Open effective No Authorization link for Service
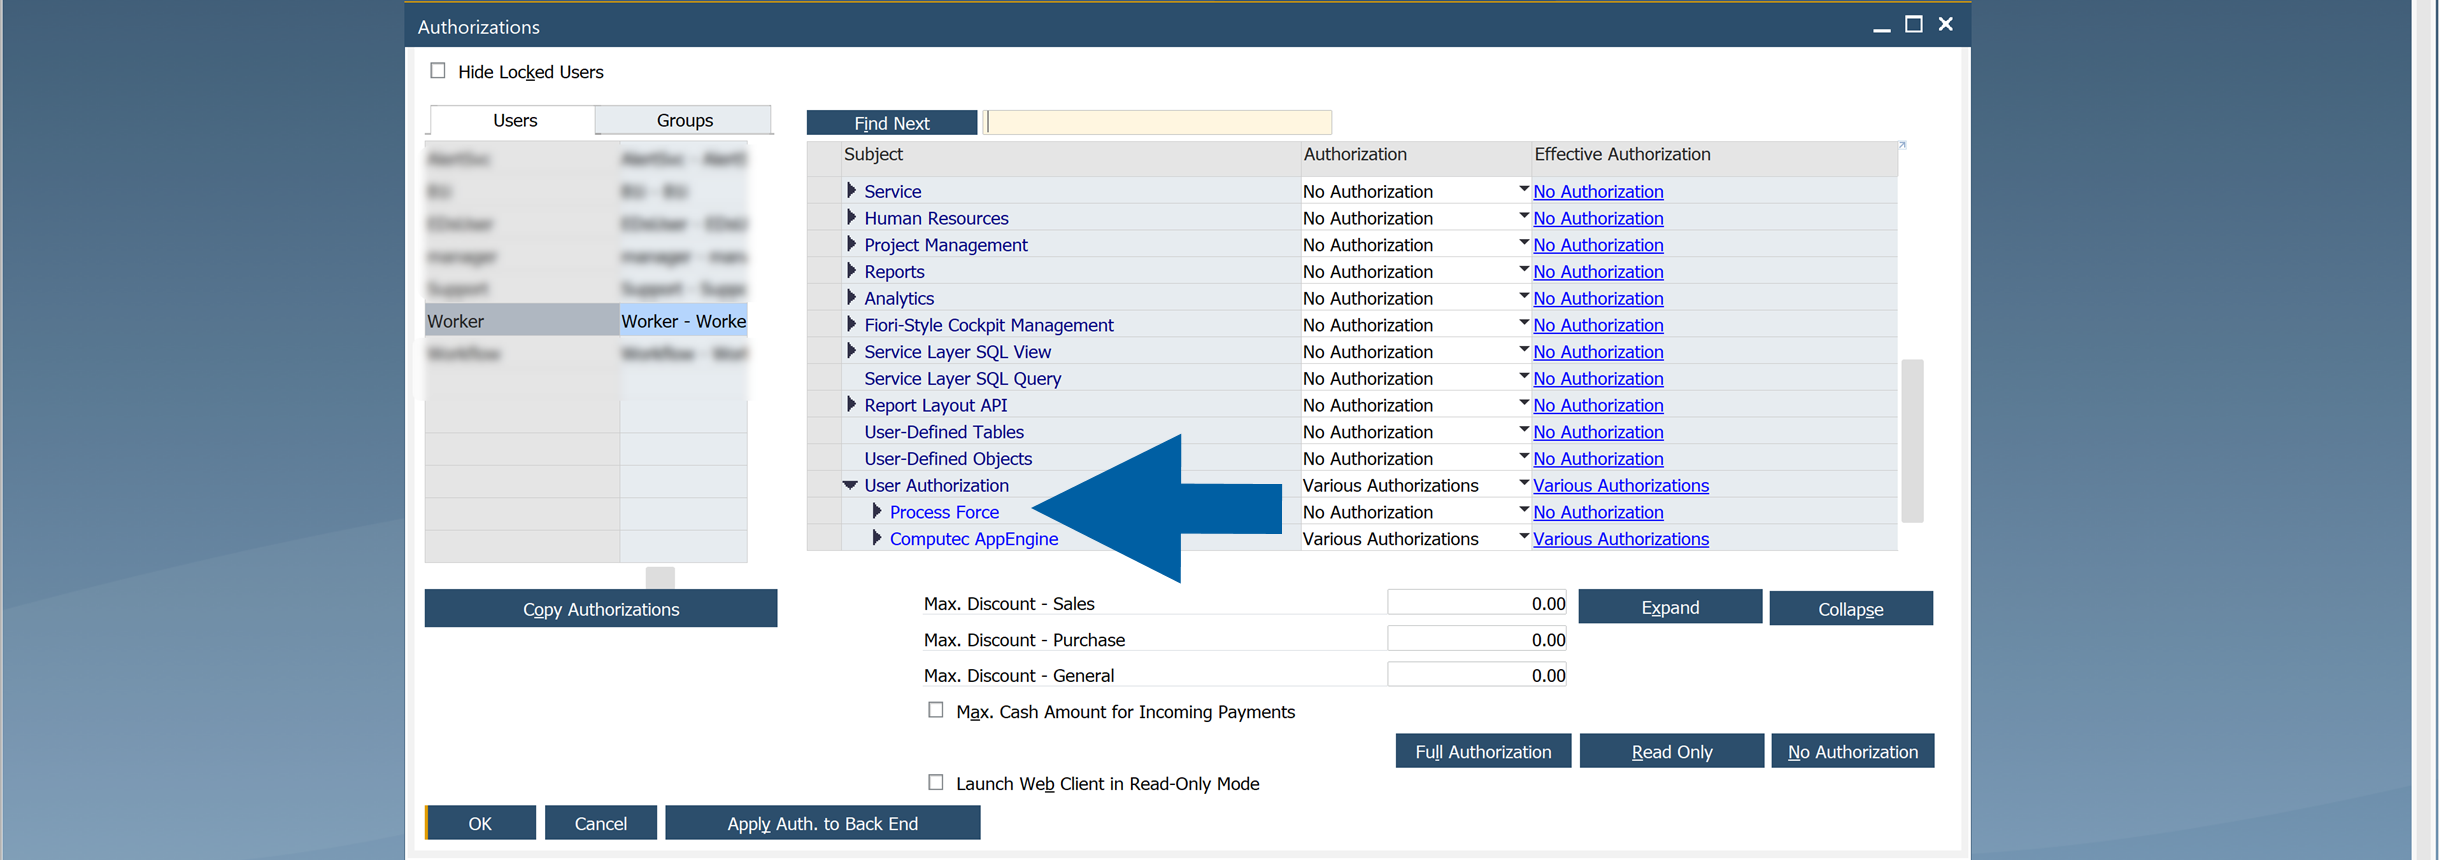 click(1598, 191)
